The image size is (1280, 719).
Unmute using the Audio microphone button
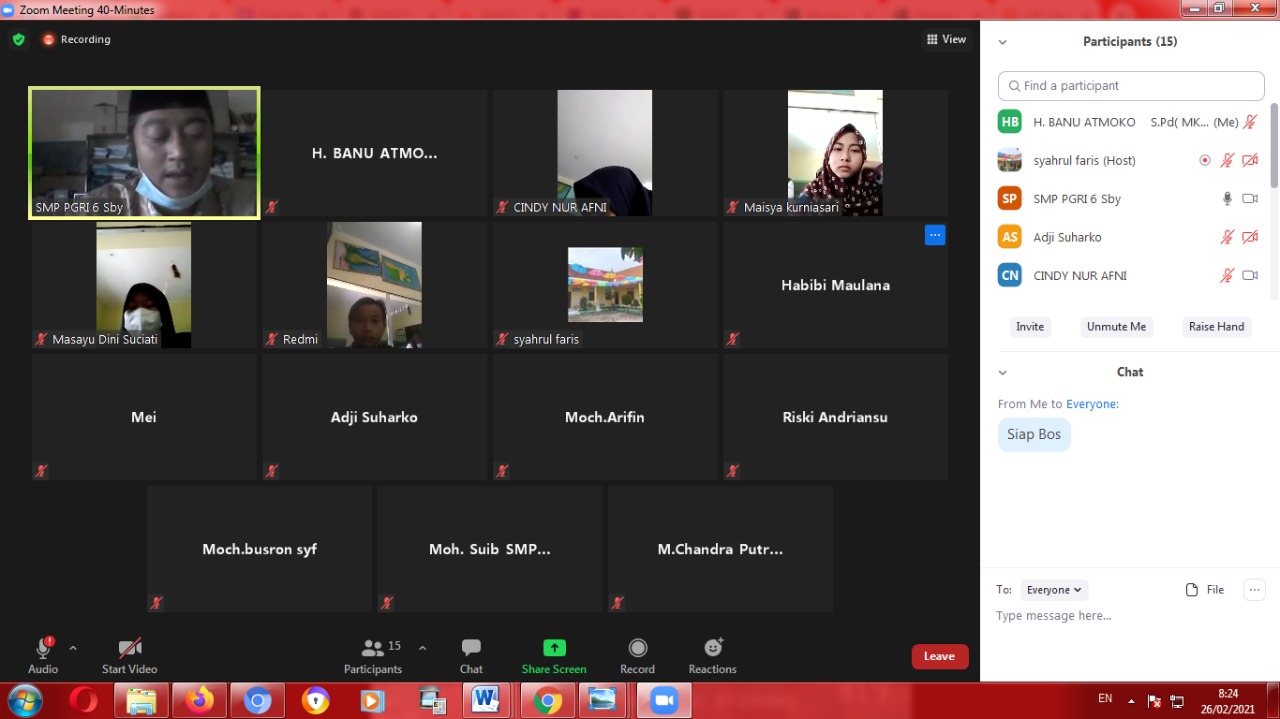pyautogui.click(x=43, y=656)
